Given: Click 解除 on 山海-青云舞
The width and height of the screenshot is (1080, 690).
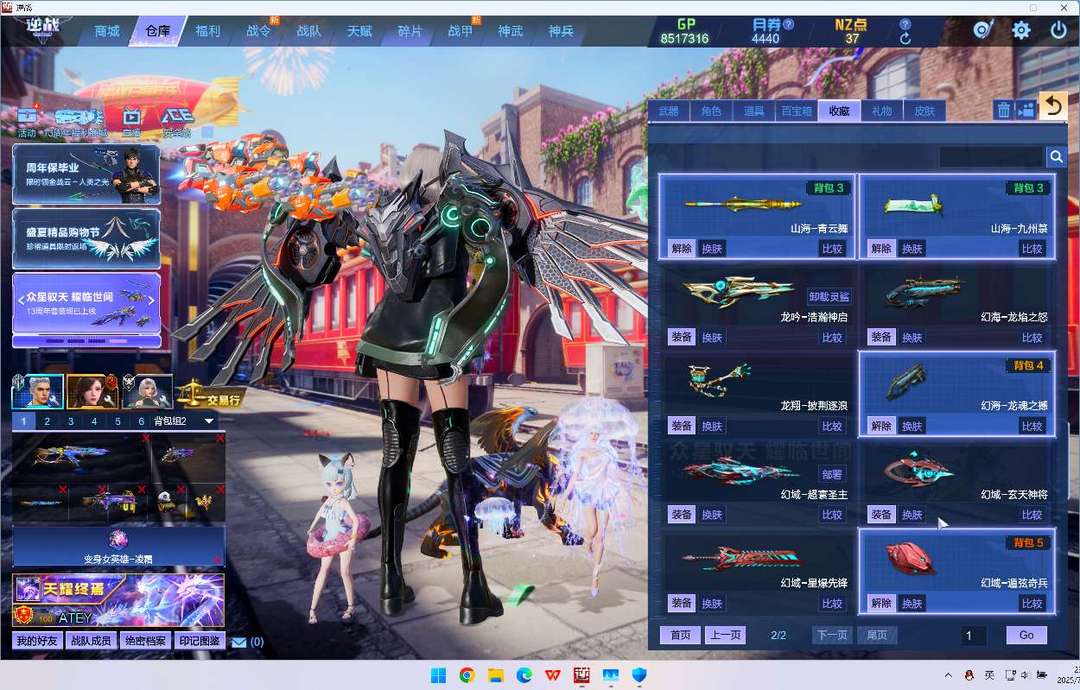Looking at the screenshot, I should point(681,249).
